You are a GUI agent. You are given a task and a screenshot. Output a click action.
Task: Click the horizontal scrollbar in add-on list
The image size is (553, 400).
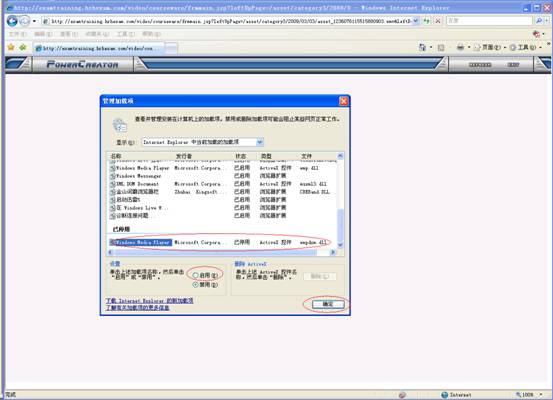pyautogui.click(x=222, y=252)
